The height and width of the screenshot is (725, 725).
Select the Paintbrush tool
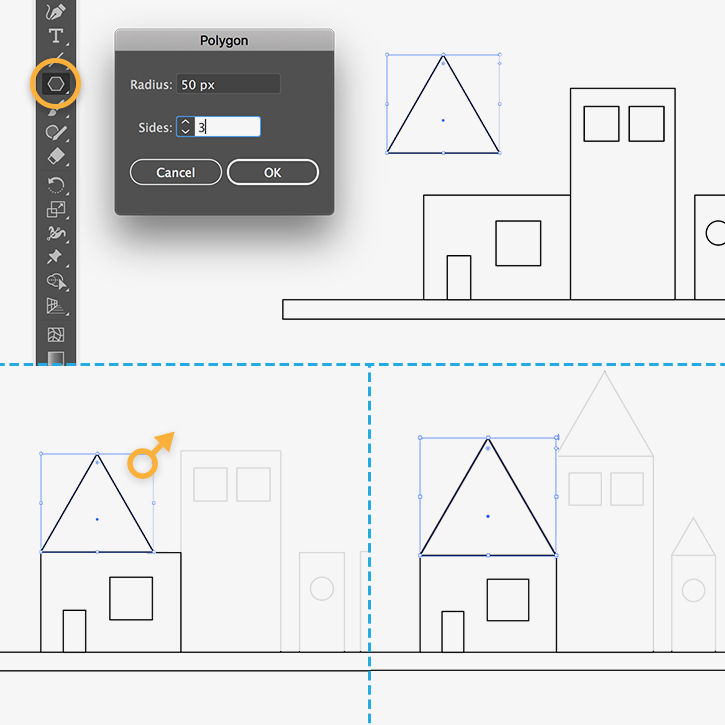tap(56, 109)
